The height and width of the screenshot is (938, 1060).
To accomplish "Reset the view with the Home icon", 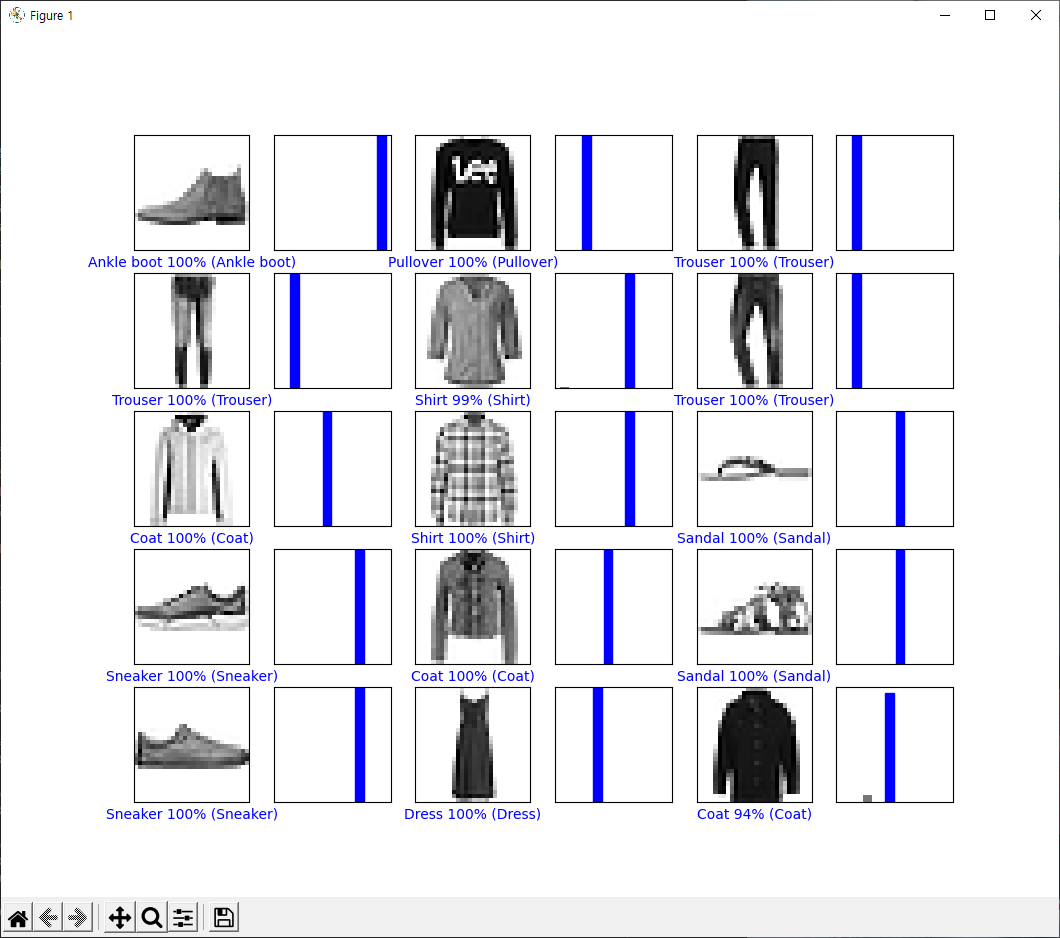I will point(18,918).
